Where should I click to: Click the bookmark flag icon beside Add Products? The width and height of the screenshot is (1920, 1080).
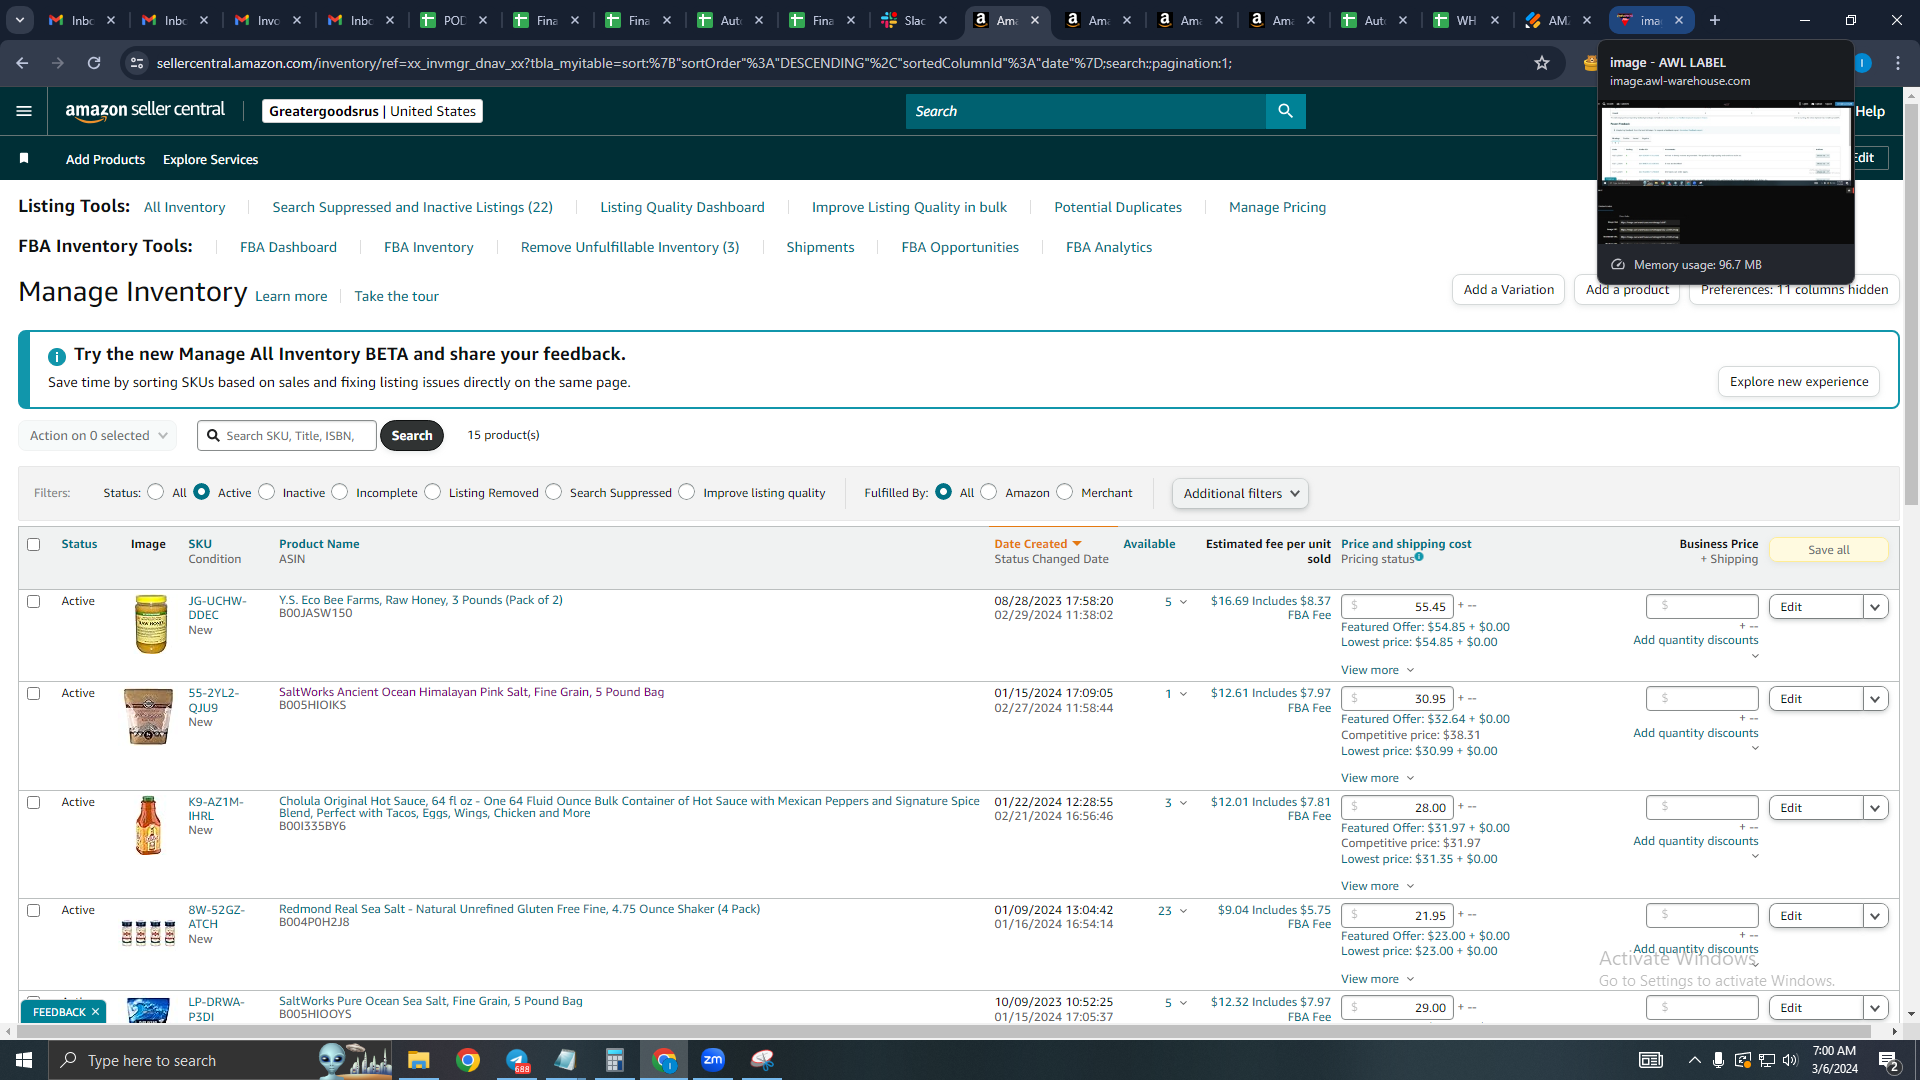[x=24, y=158]
